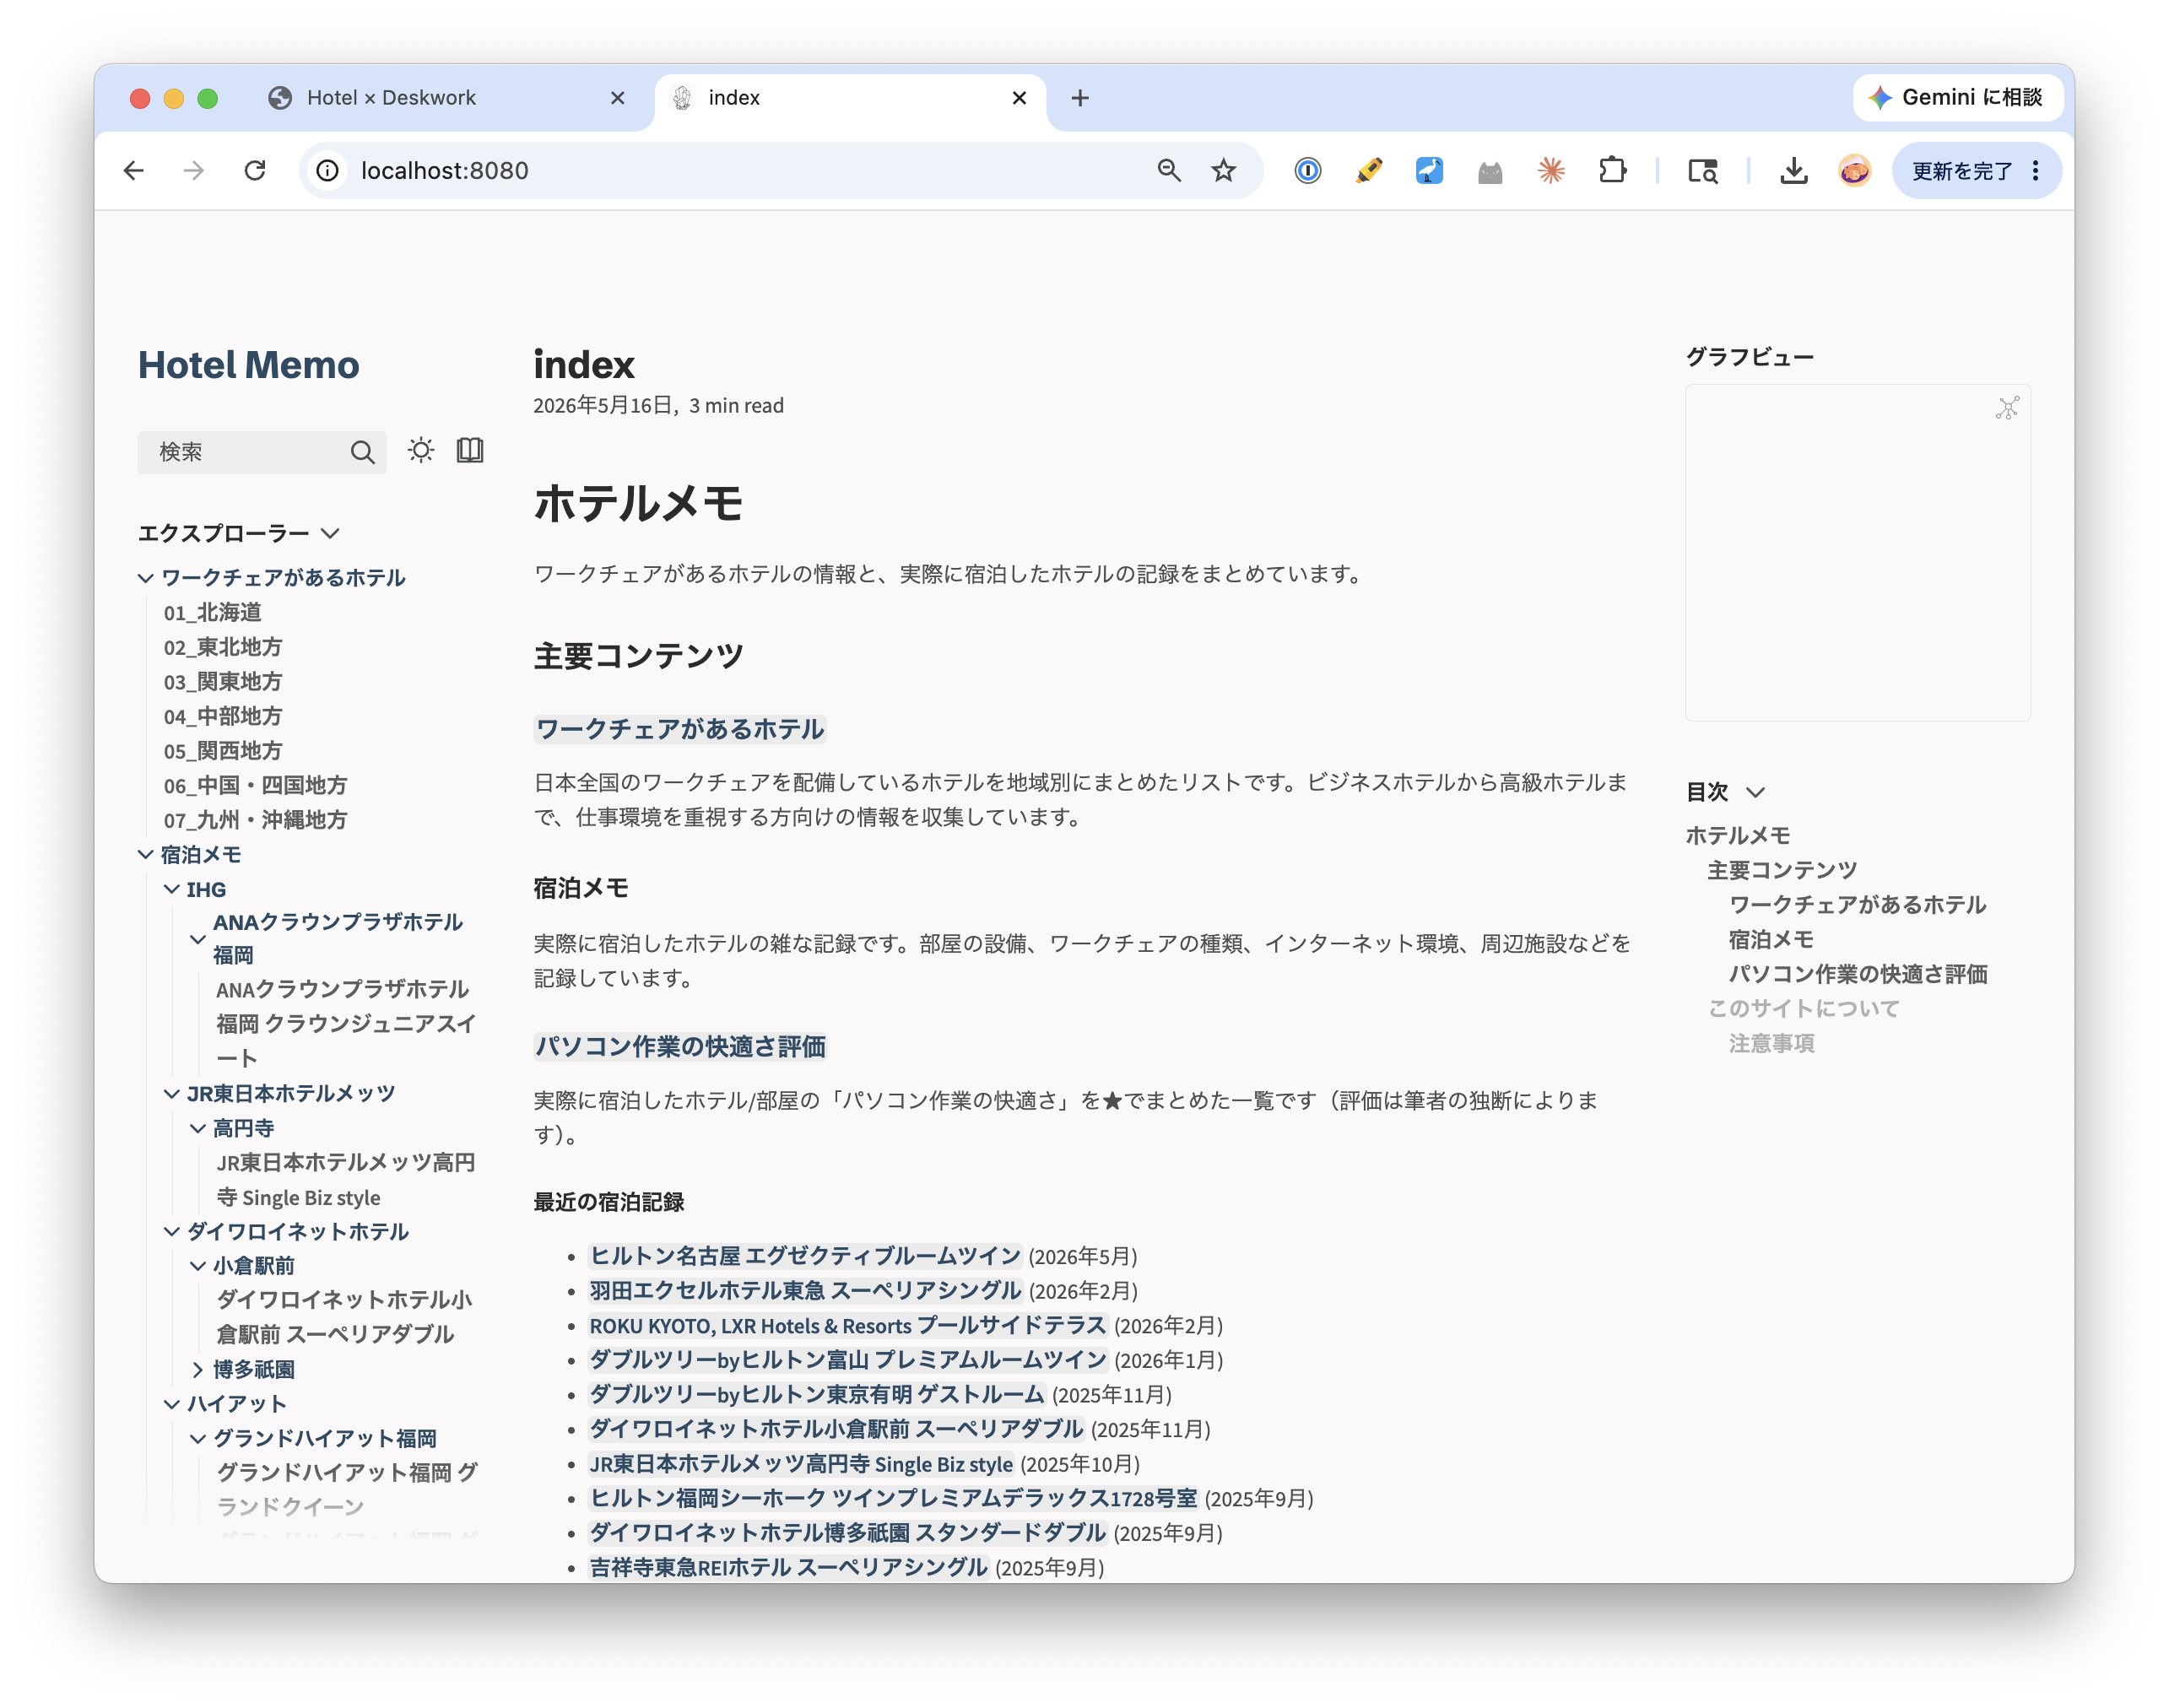
Task: Follow the ワークチェアがあるホテル heading link
Action: tap(680, 729)
